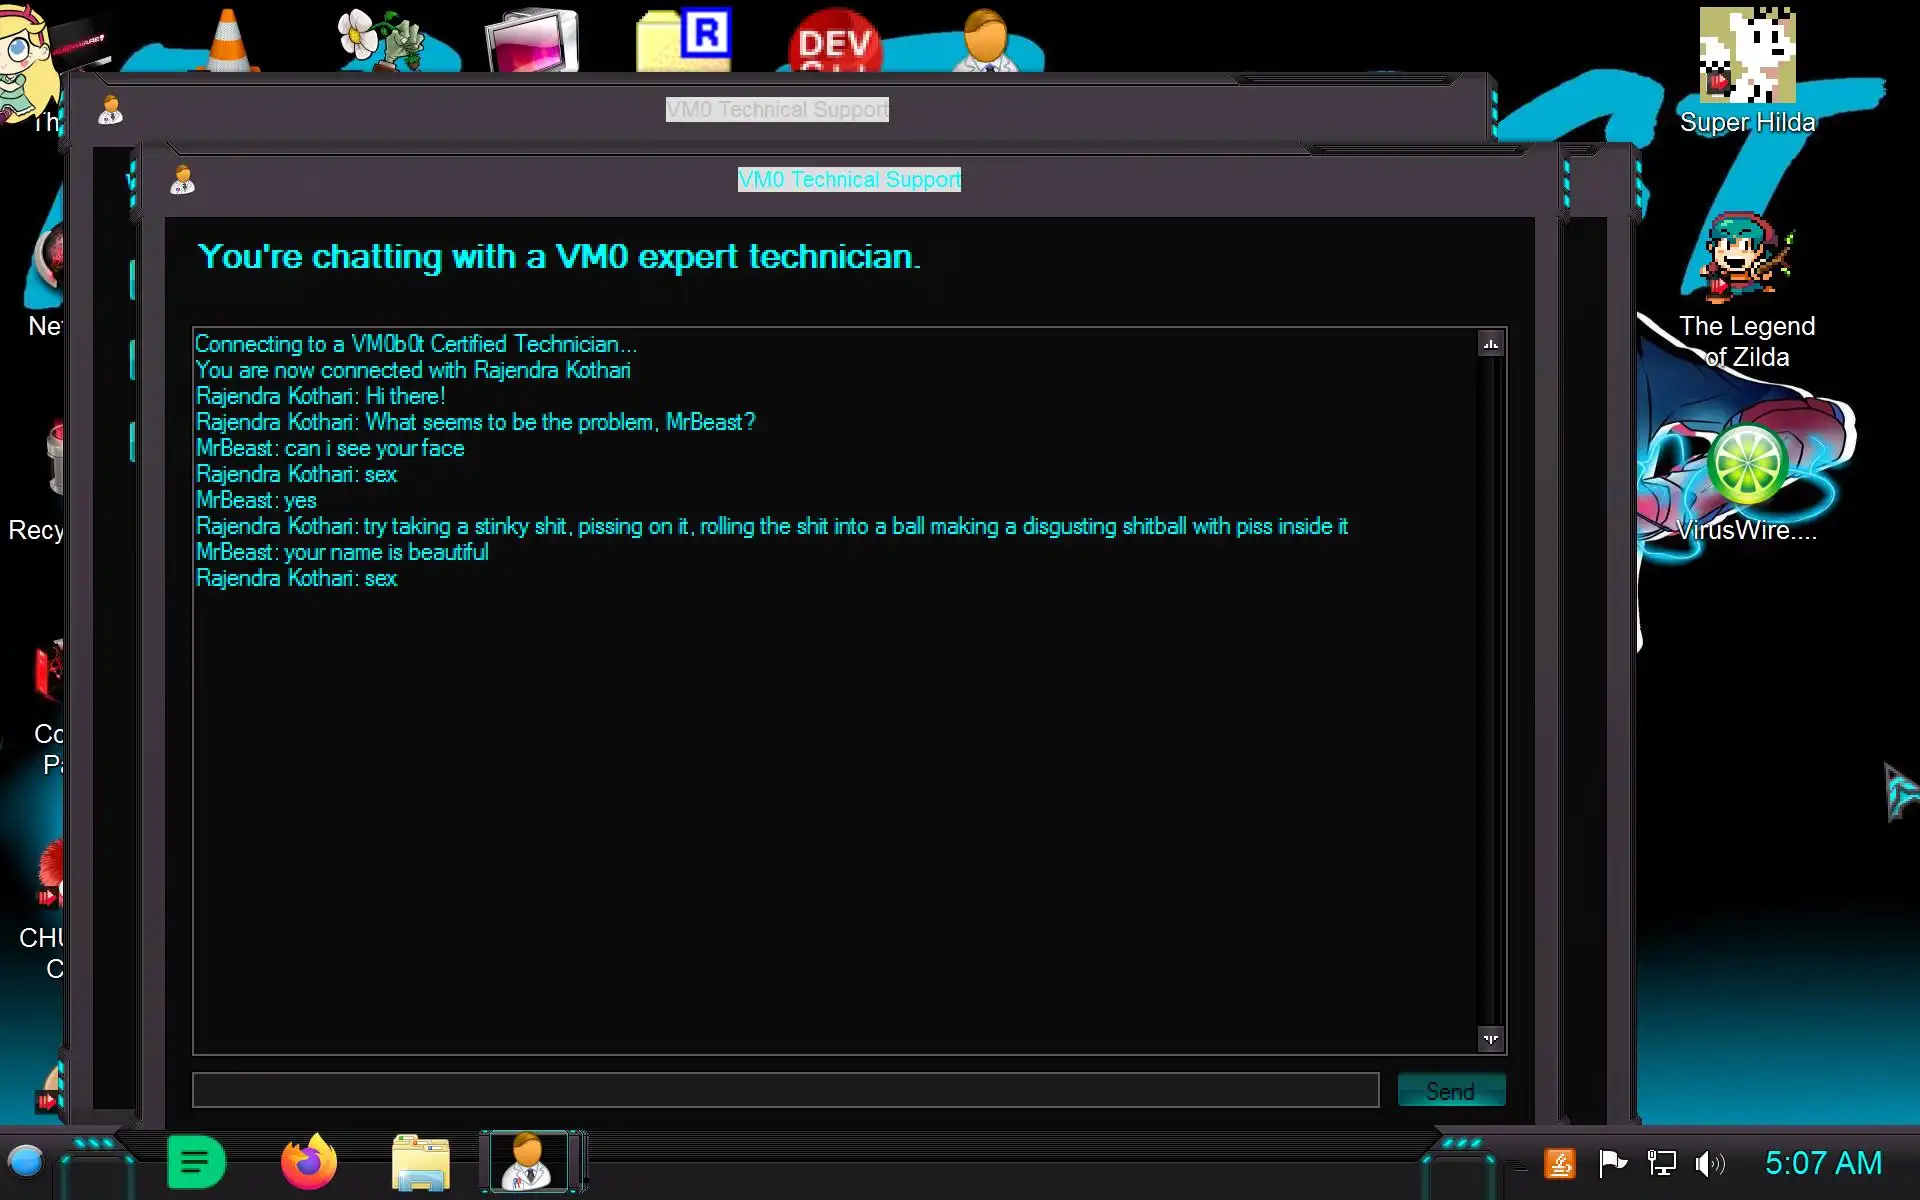Screen dimensions: 1920x1200
Task: Open the green notes taskbar app
Action: pyautogui.click(x=196, y=1162)
